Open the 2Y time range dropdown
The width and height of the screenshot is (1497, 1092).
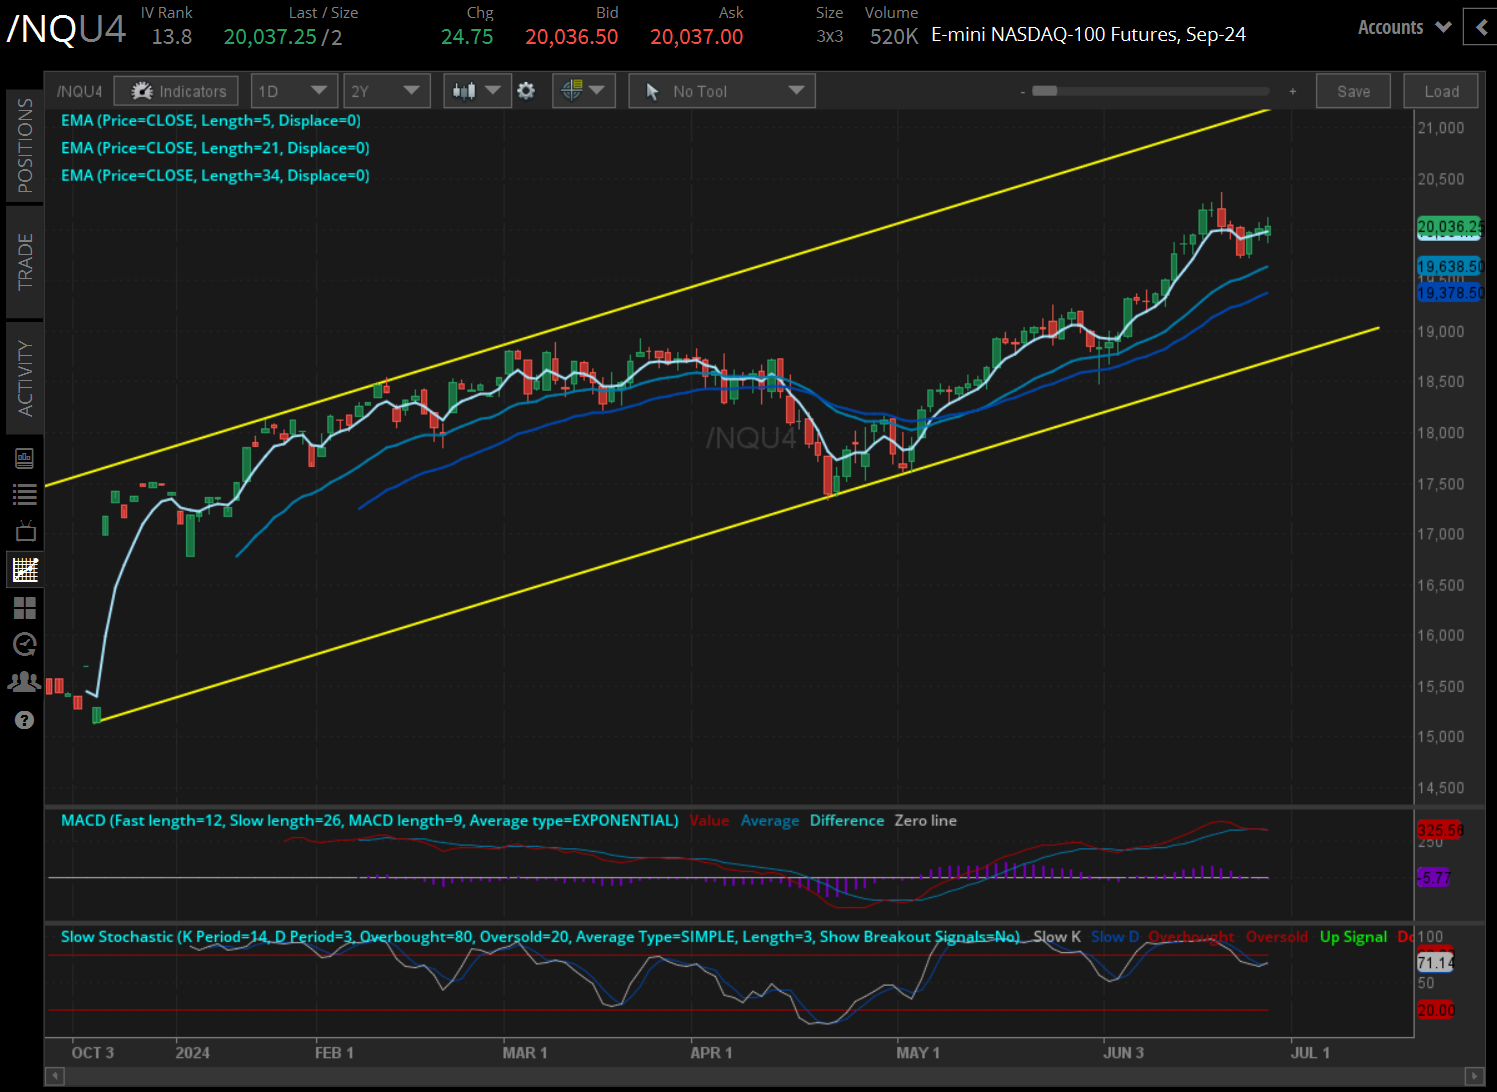pos(386,91)
